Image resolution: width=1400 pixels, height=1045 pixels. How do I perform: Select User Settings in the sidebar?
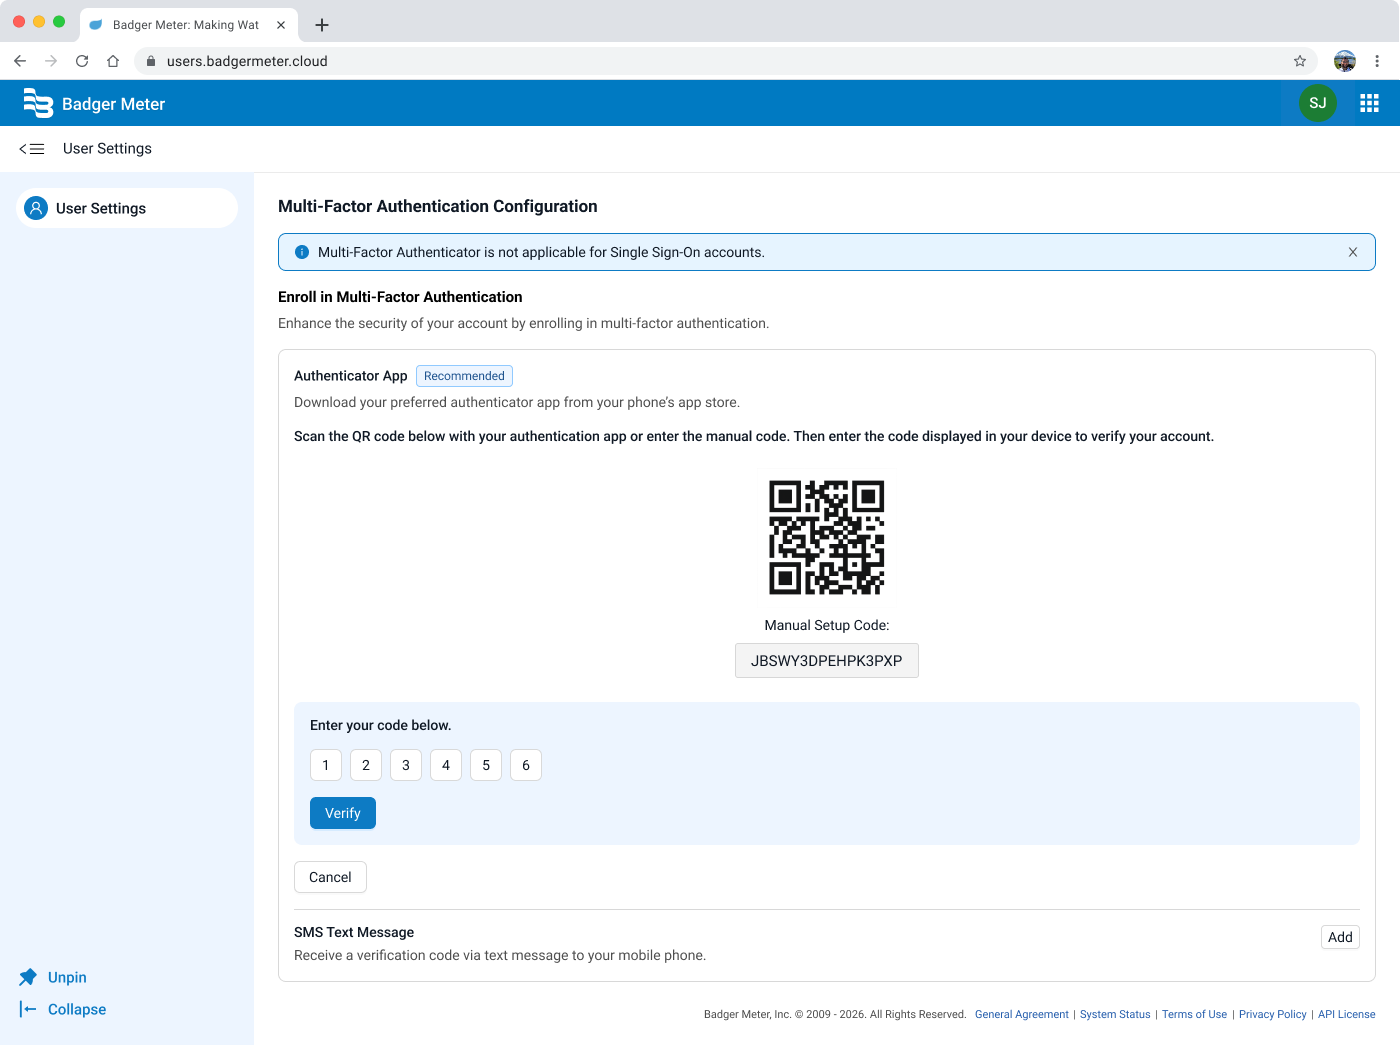pos(127,208)
